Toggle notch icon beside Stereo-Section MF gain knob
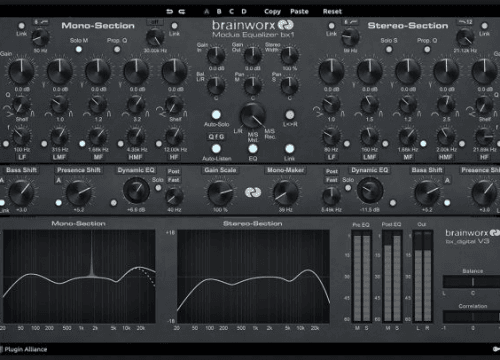This screenshot has width=500, height=360. coord(392,85)
